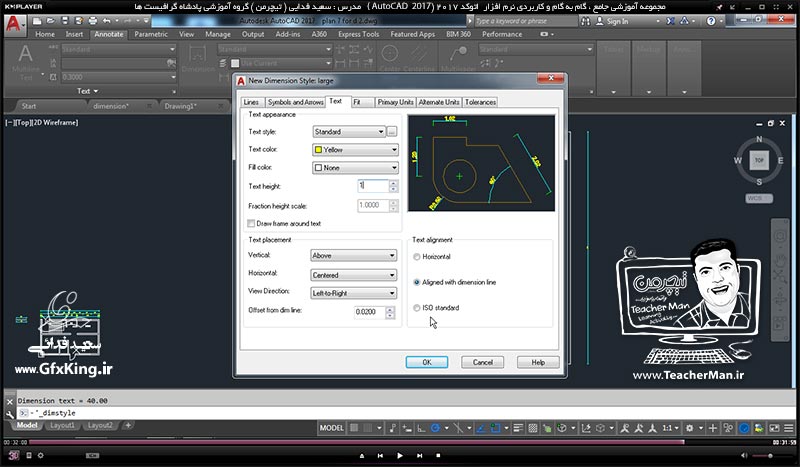Screen dimensions: 800x467
Task: Click the blue hardware acceleration circle icon
Action: [744, 428]
